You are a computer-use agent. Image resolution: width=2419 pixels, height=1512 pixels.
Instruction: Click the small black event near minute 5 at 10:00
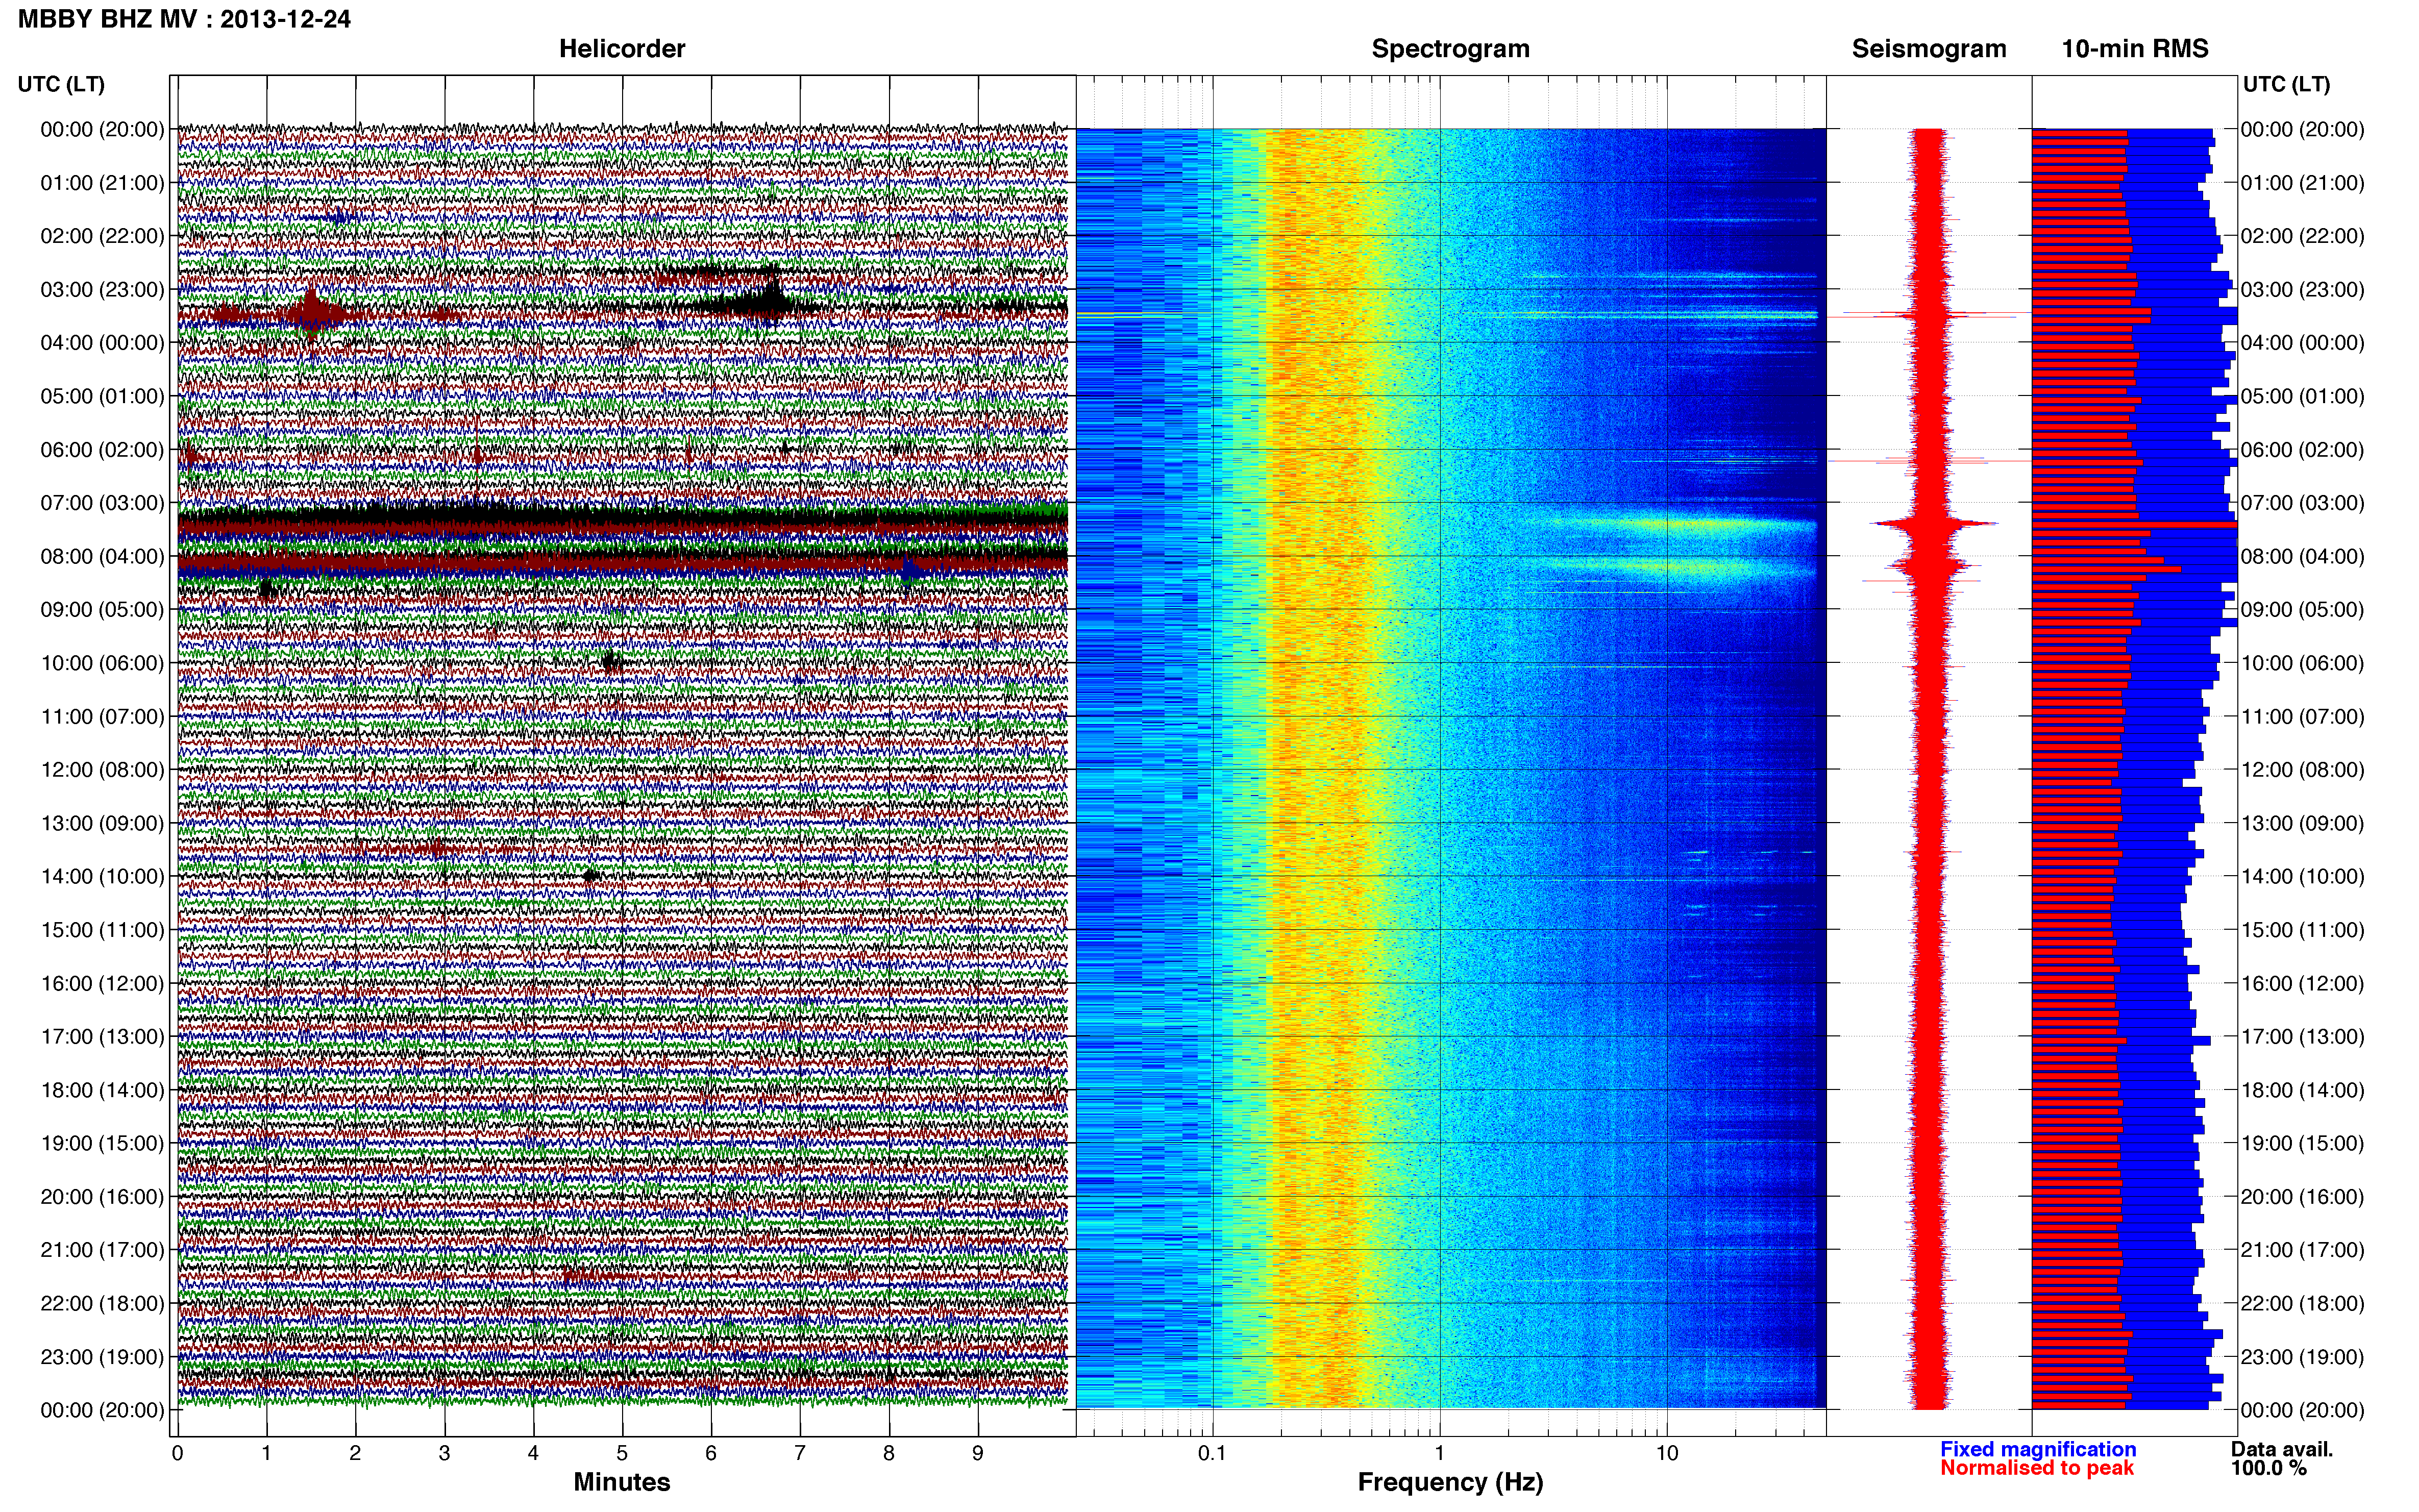pyautogui.click(x=612, y=662)
